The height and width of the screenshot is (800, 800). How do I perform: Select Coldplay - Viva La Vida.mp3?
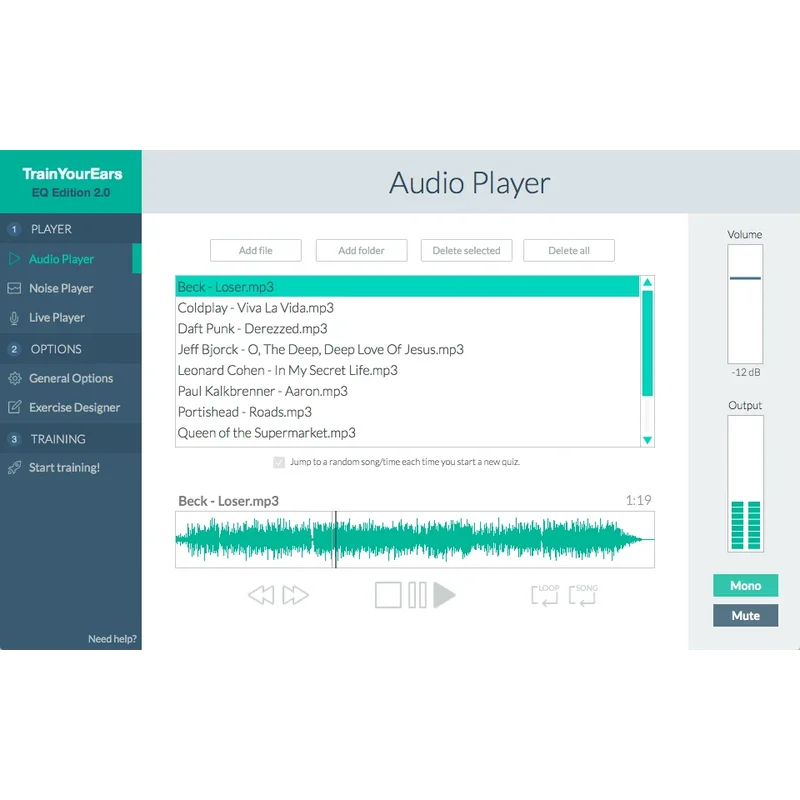[407, 308]
